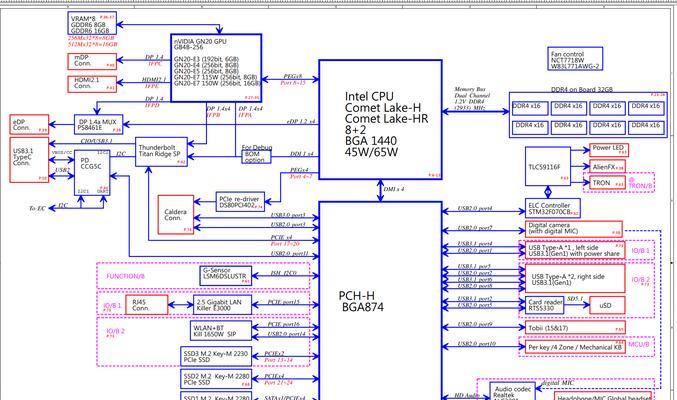Select the SSD3 M.2 Key-M 2230 block

tap(216, 356)
